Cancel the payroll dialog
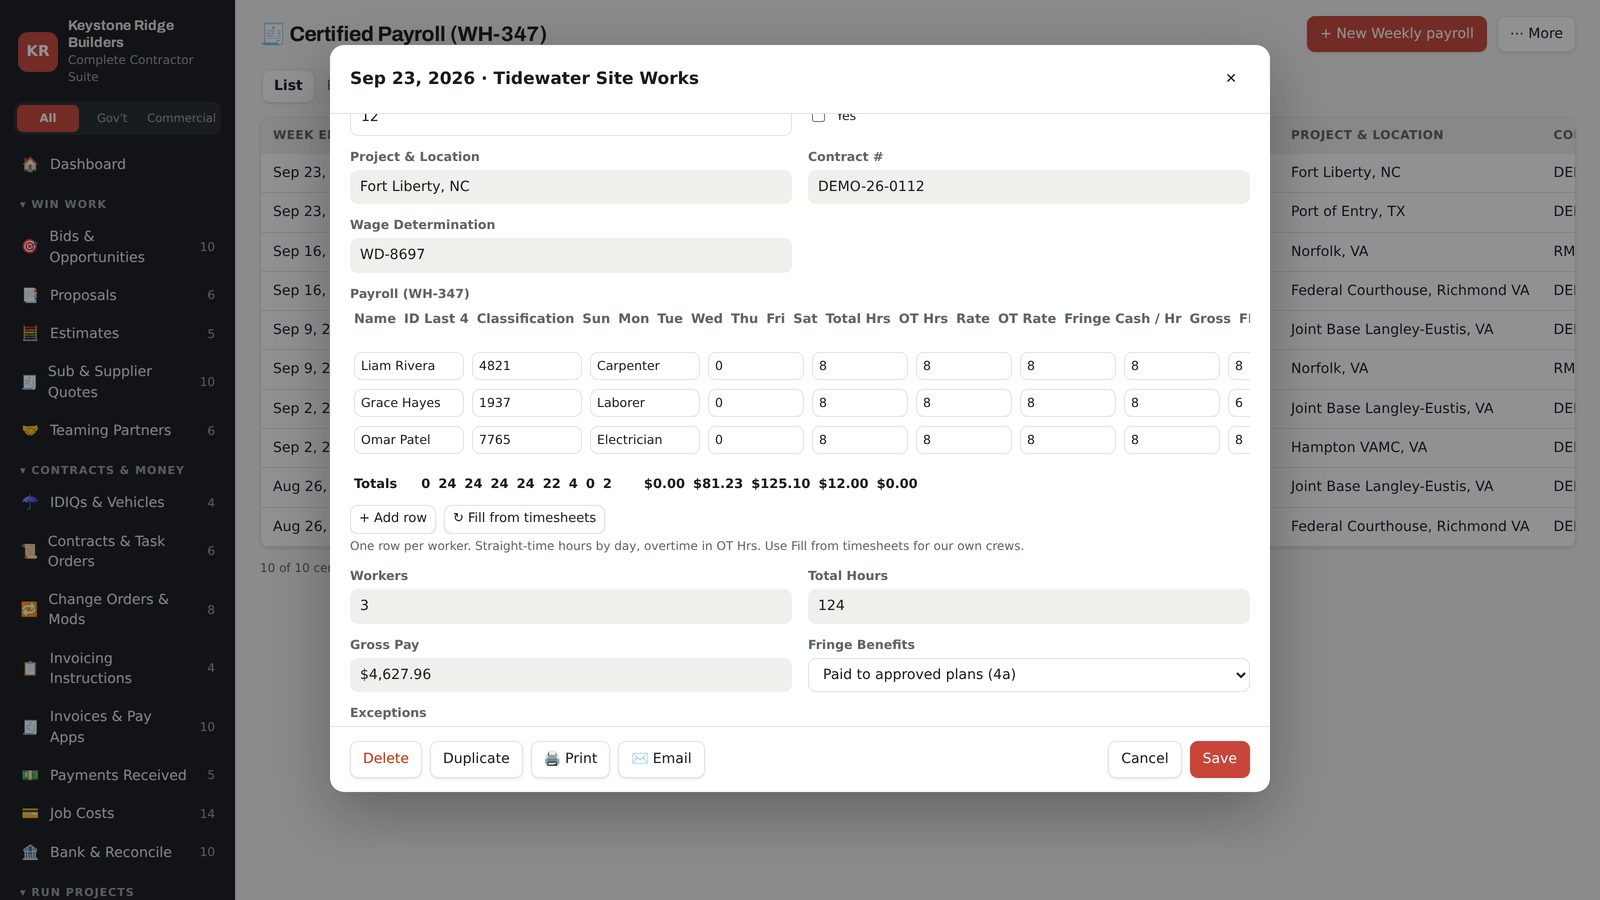Image resolution: width=1600 pixels, height=900 pixels. click(1145, 759)
